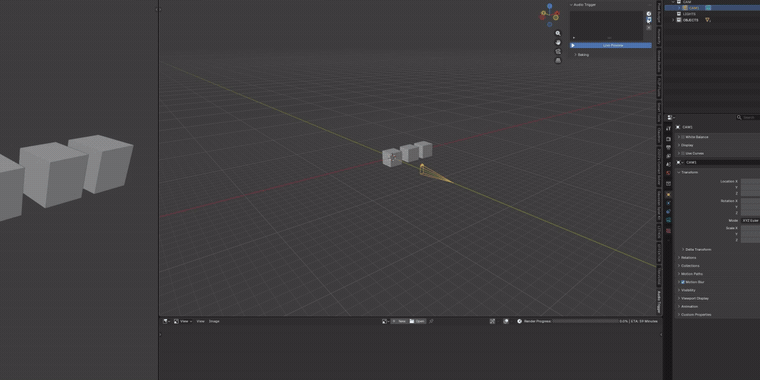The width and height of the screenshot is (760, 380).
Task: Click the blue Z axis on navigation gizmo
Action: click(550, 6)
